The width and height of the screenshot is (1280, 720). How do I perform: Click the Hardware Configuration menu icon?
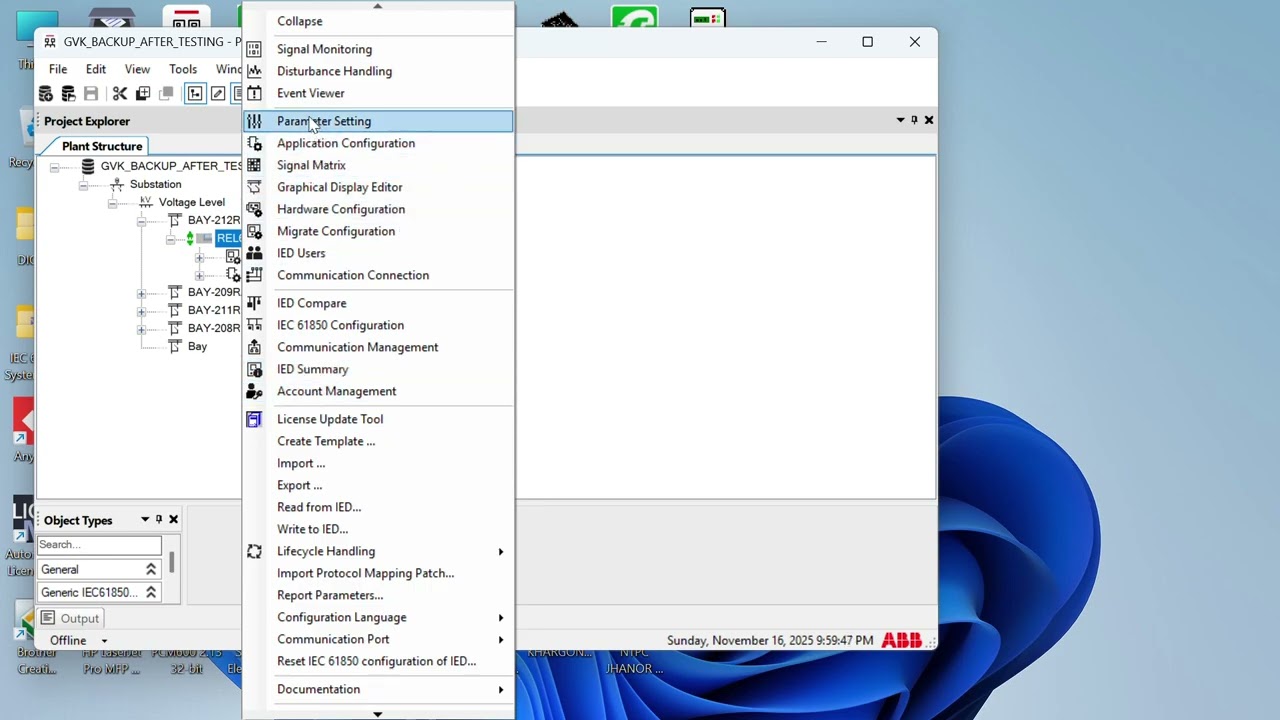pos(254,209)
